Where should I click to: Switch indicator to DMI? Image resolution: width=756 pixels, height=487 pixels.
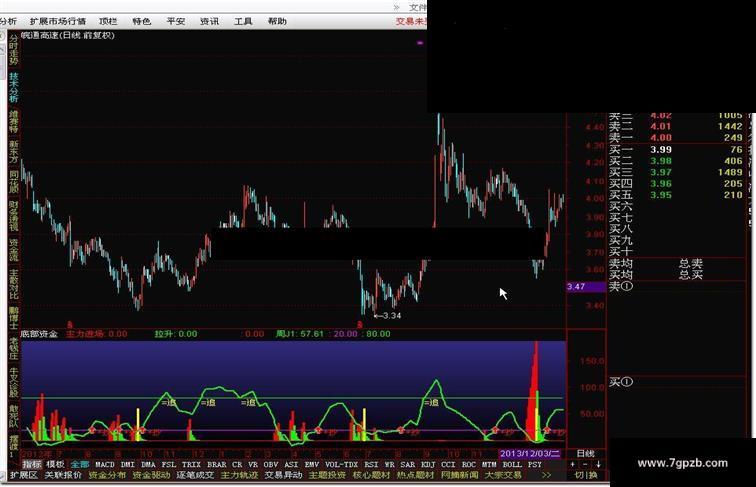[x=127, y=464]
